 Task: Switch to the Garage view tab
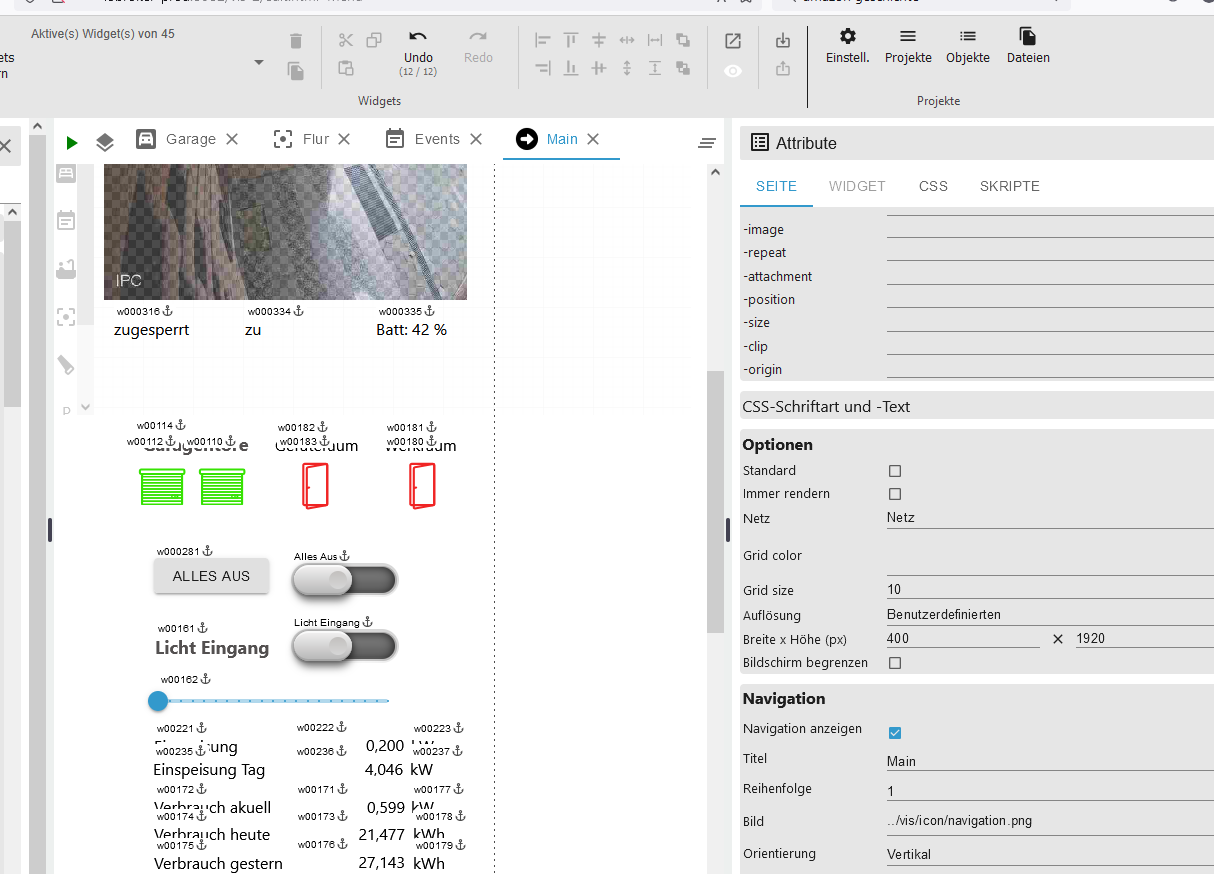coord(190,139)
